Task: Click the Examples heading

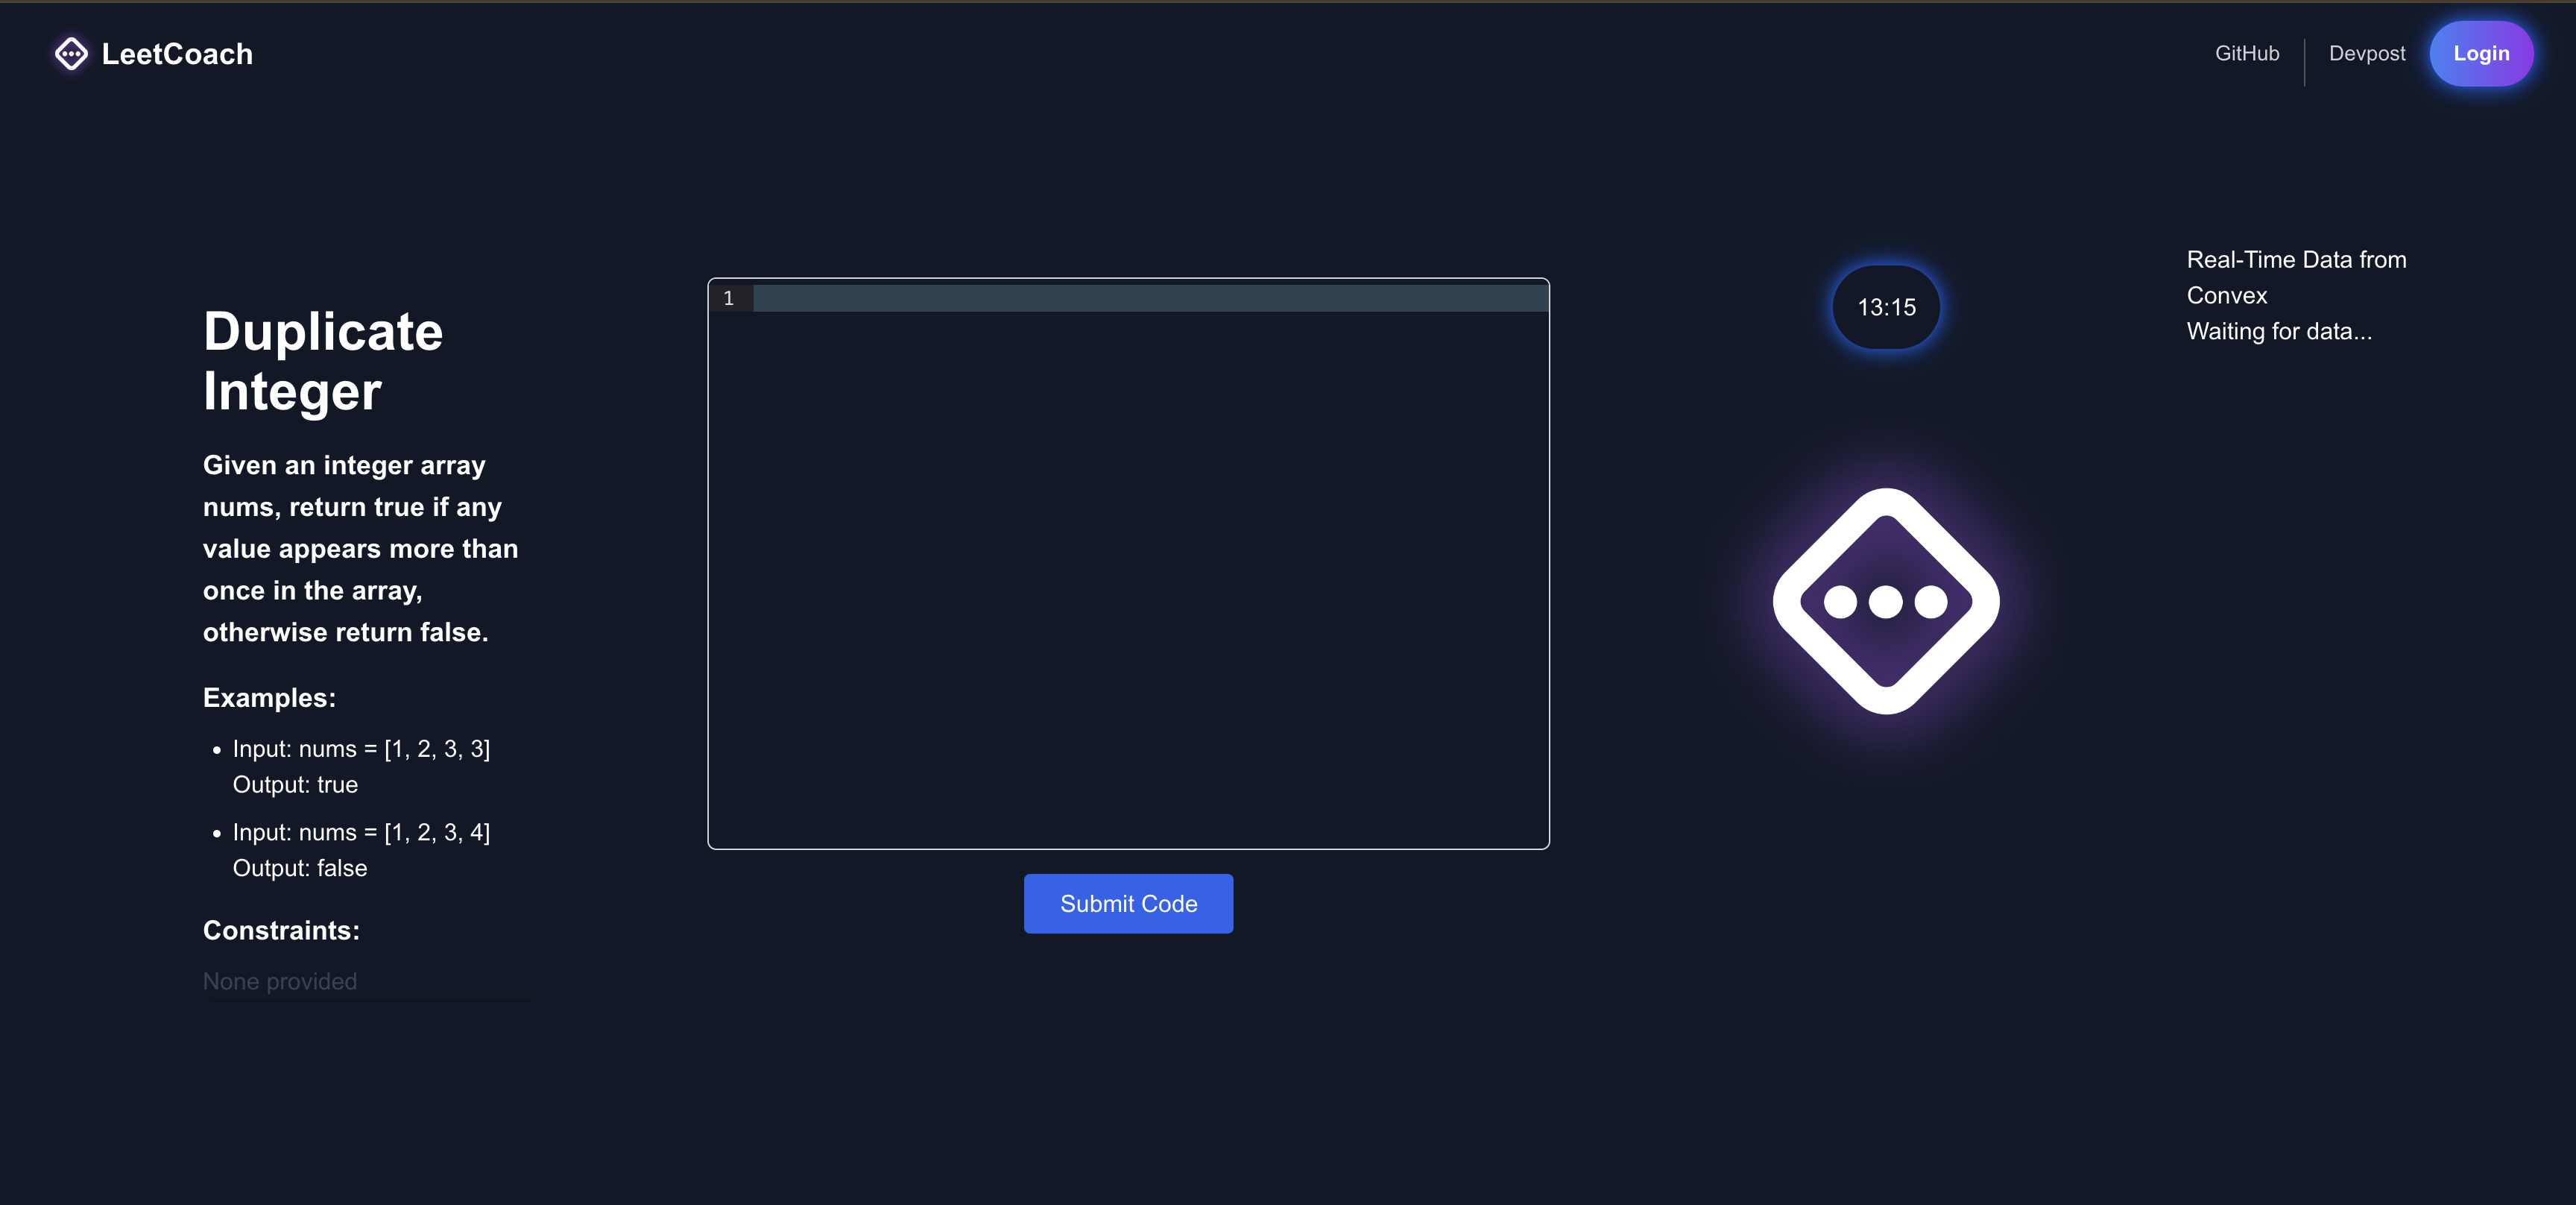Action: [269, 697]
